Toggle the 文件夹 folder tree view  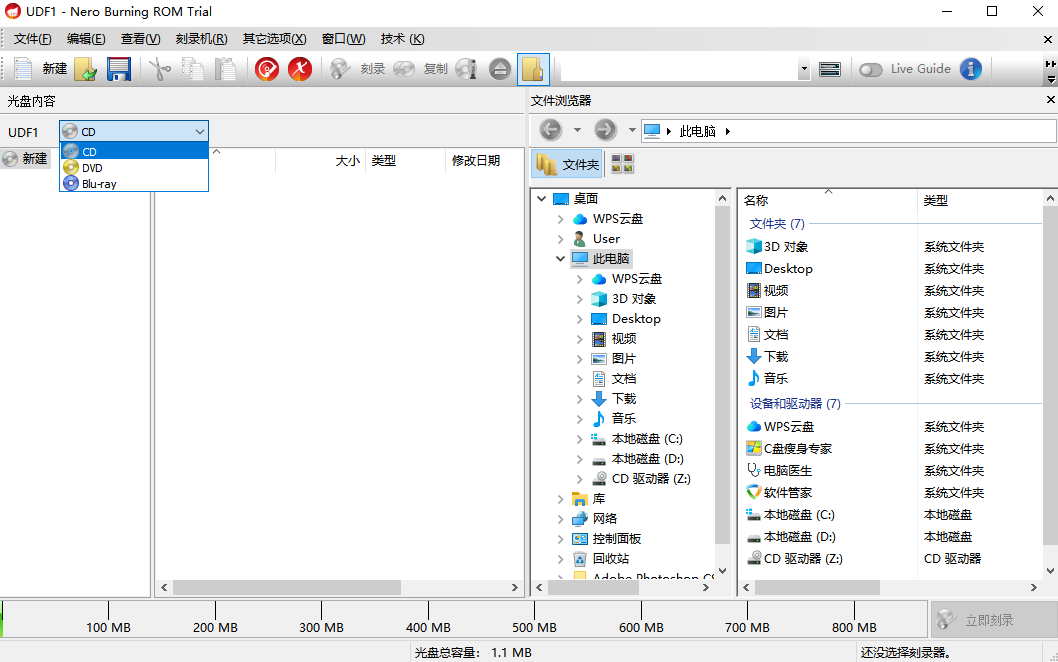(568, 165)
